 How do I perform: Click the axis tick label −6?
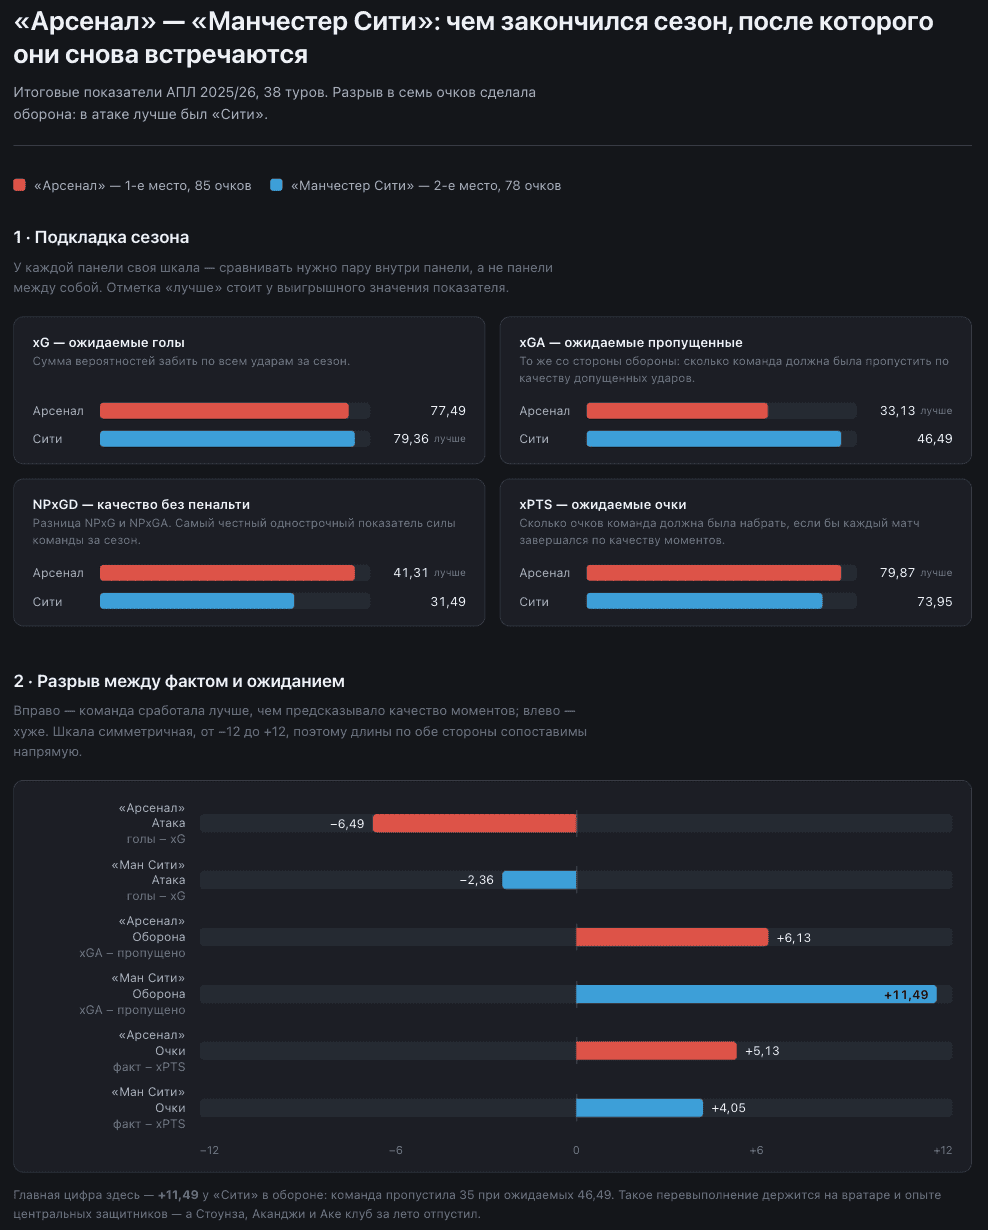(396, 1151)
